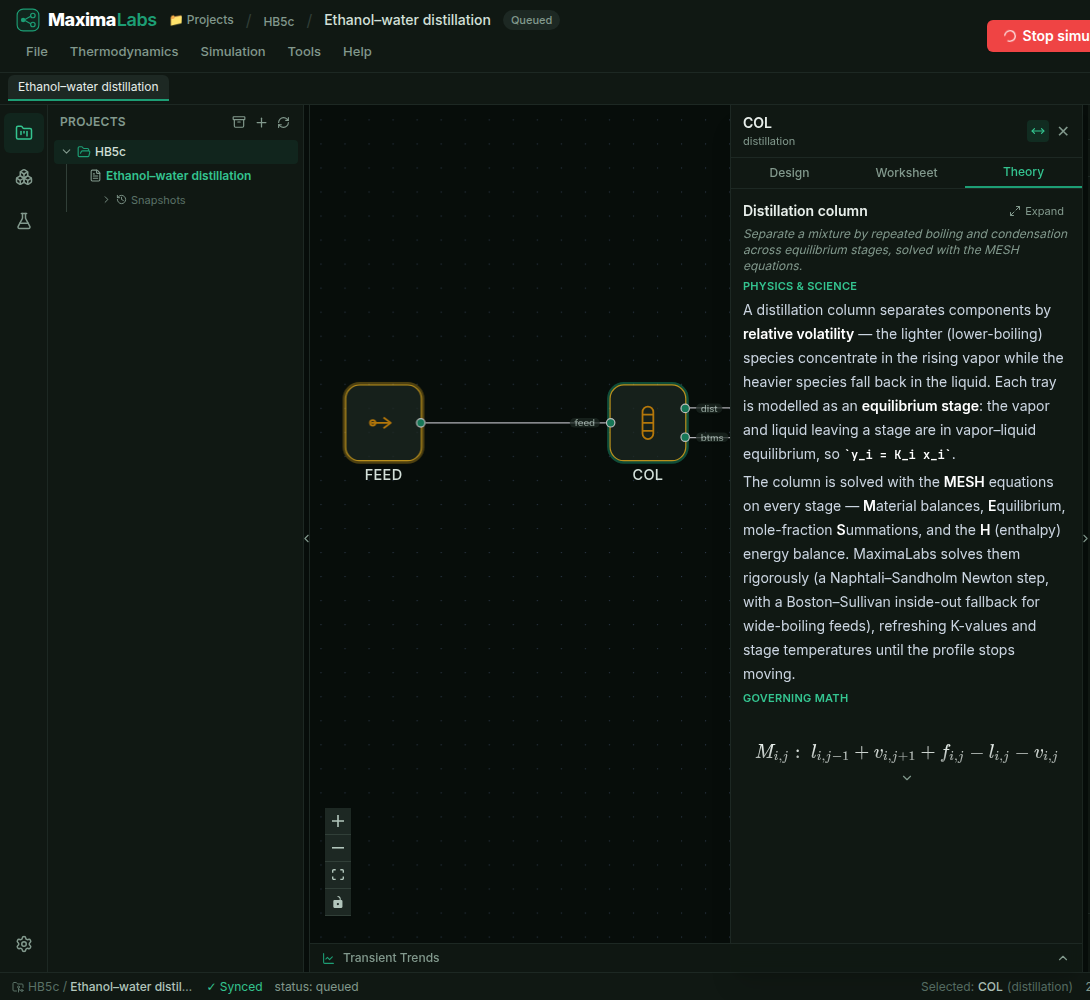1090x1000 pixels.
Task: Click the MaximaLabs logo icon
Action: tap(28, 19)
